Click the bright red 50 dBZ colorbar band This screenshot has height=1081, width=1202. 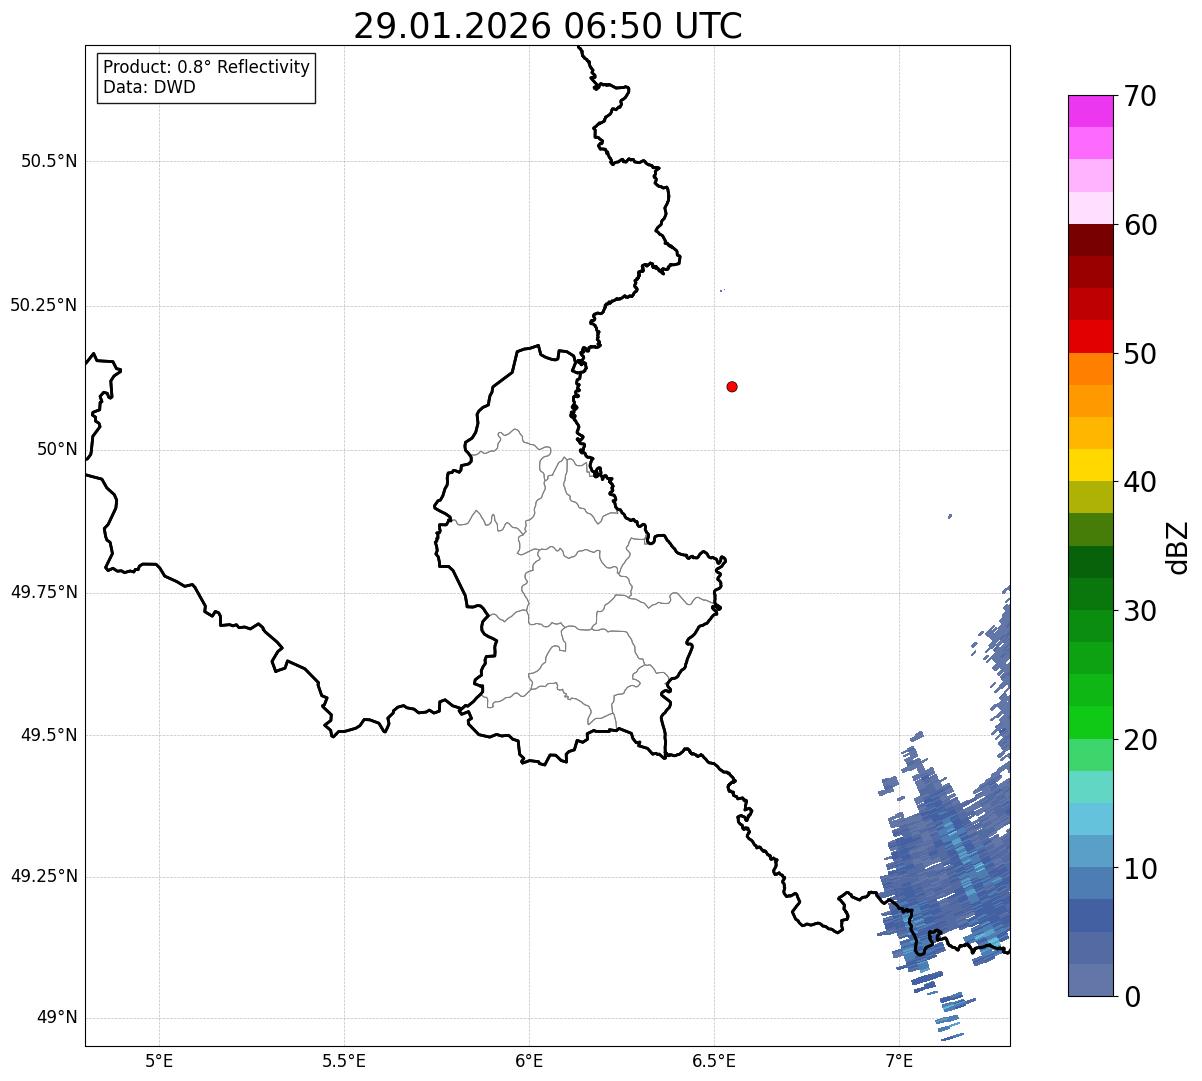[x=1090, y=336]
